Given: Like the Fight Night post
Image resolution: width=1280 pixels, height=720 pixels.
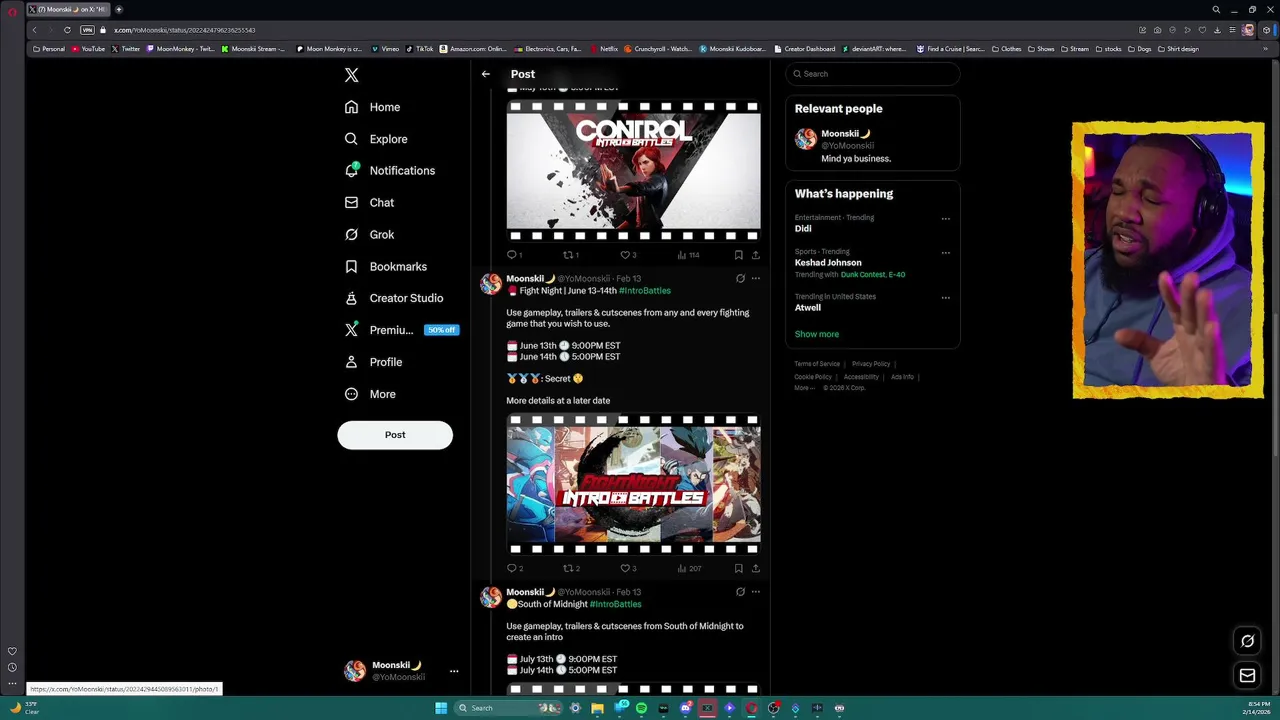Looking at the screenshot, I should (x=628, y=569).
